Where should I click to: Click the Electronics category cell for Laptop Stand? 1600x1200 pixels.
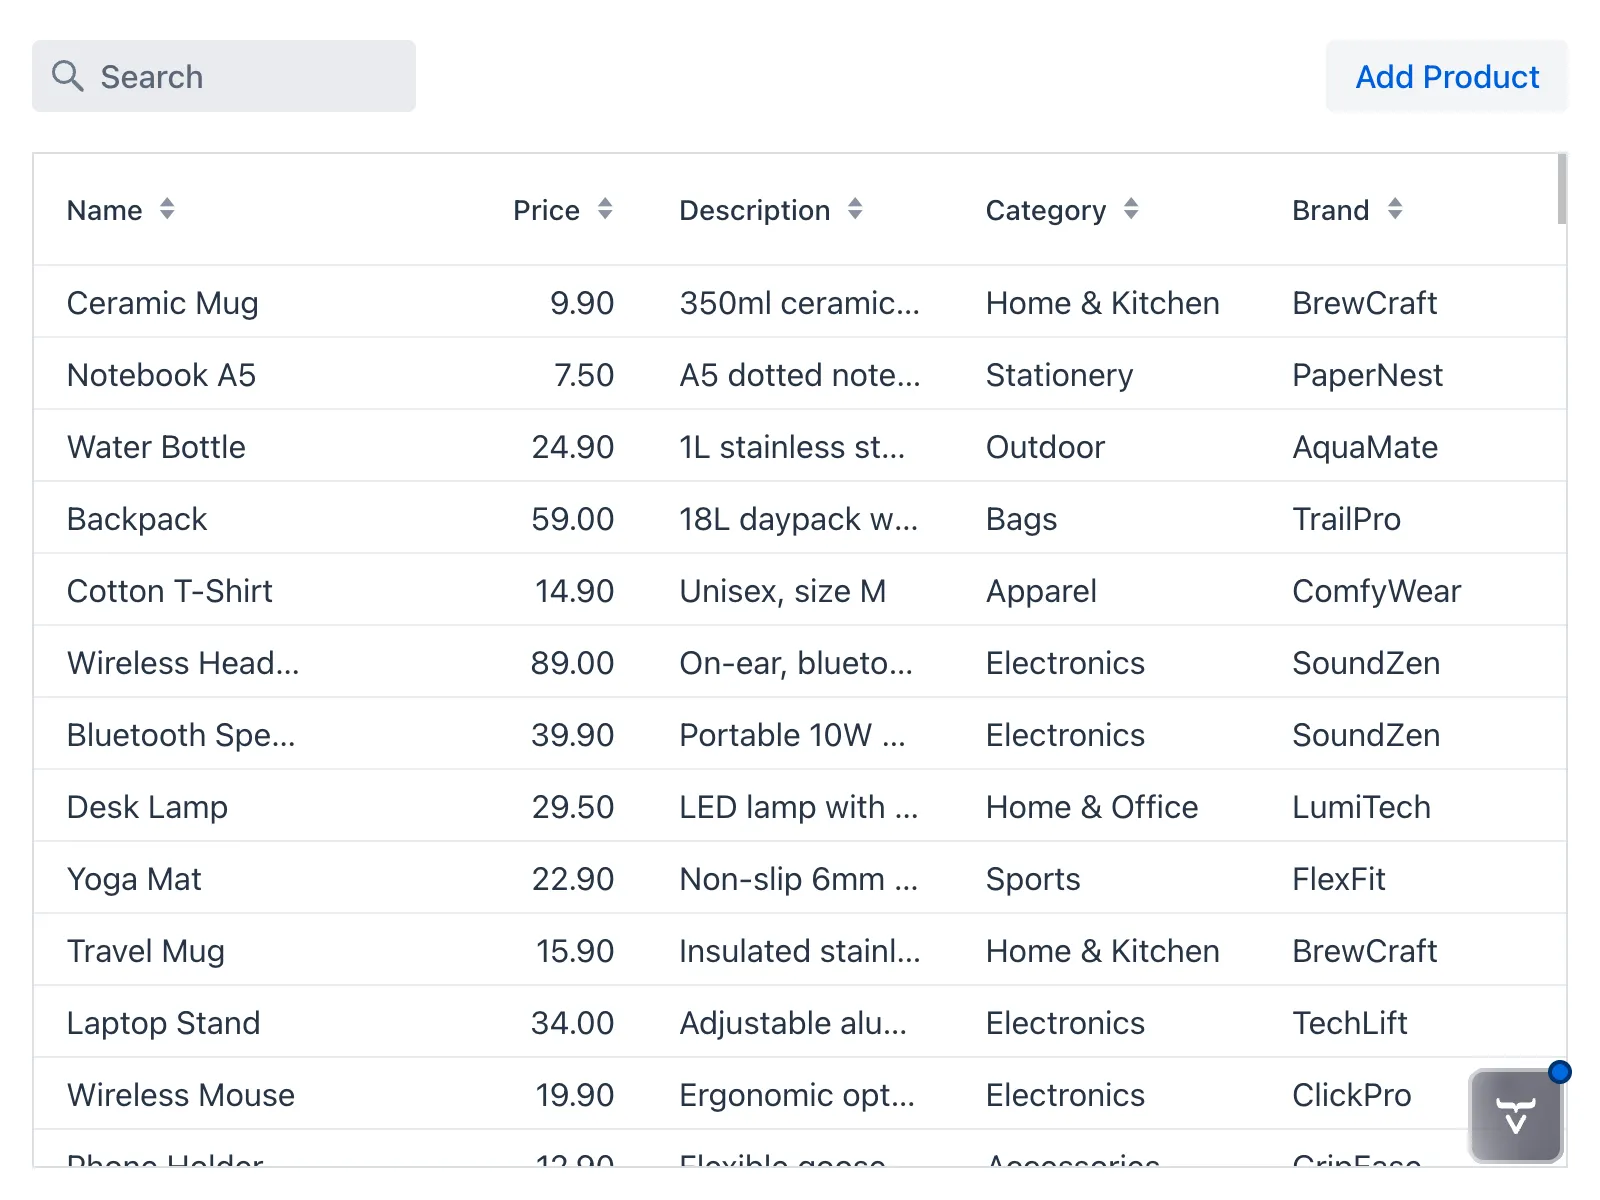tap(1065, 1023)
